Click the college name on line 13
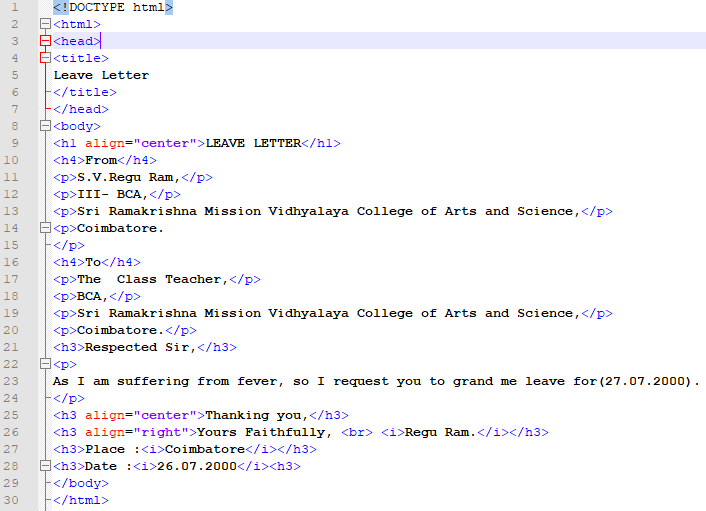This screenshot has height=511, width=706. click(329, 211)
